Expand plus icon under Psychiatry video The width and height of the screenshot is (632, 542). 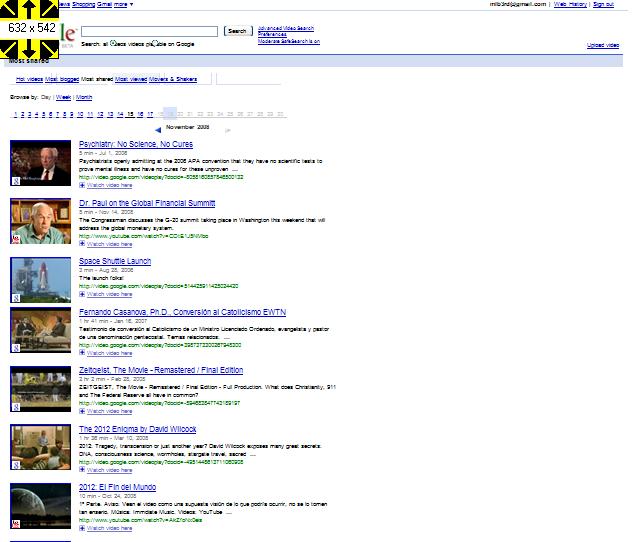82,185
